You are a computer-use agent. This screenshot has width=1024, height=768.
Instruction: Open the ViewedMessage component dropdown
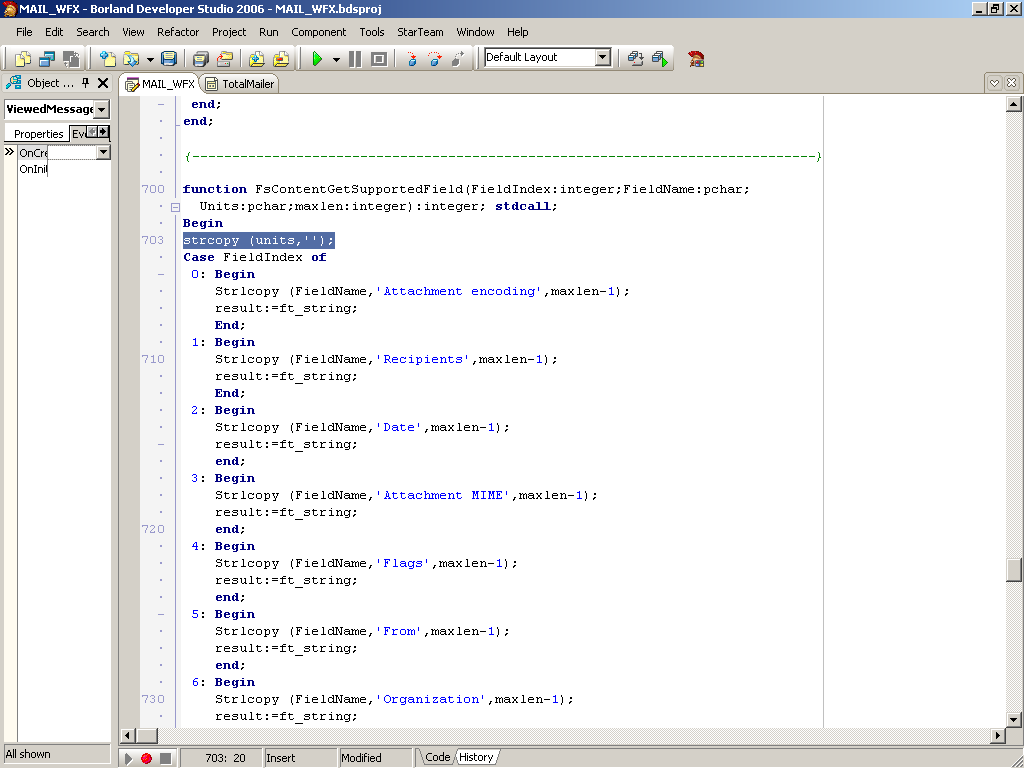pyautogui.click(x=102, y=110)
